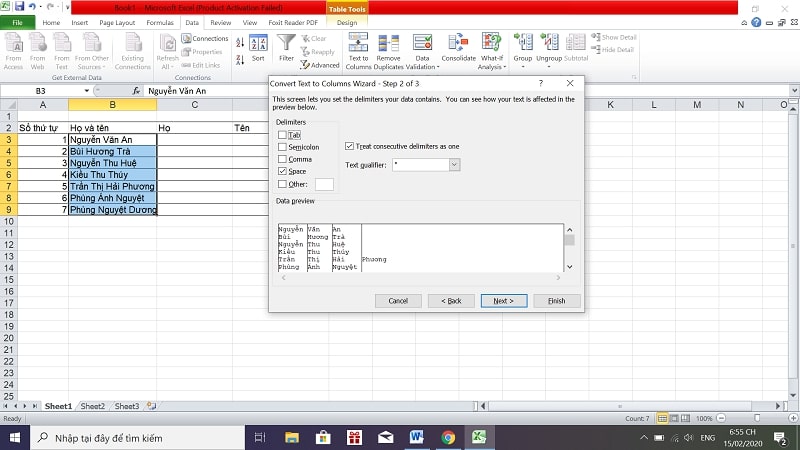The width and height of the screenshot is (800, 450).
Task: Click data preview scroll down arrow
Action: tap(569, 267)
